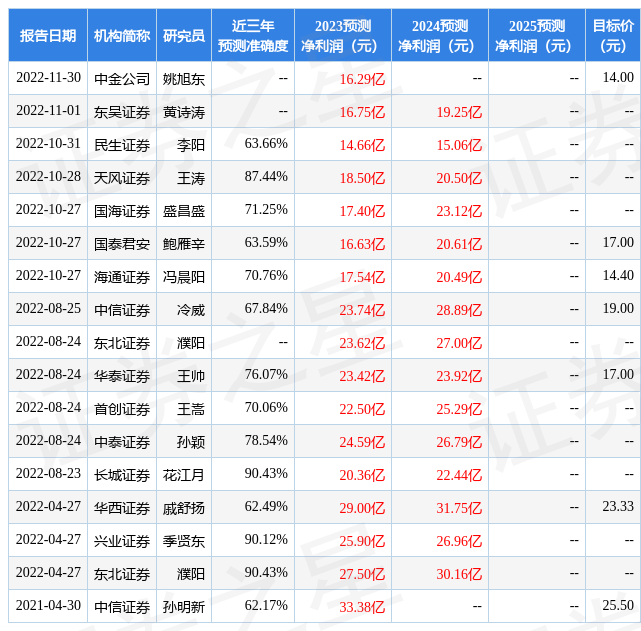Click the 2024预测净利润 column header

(440, 36)
